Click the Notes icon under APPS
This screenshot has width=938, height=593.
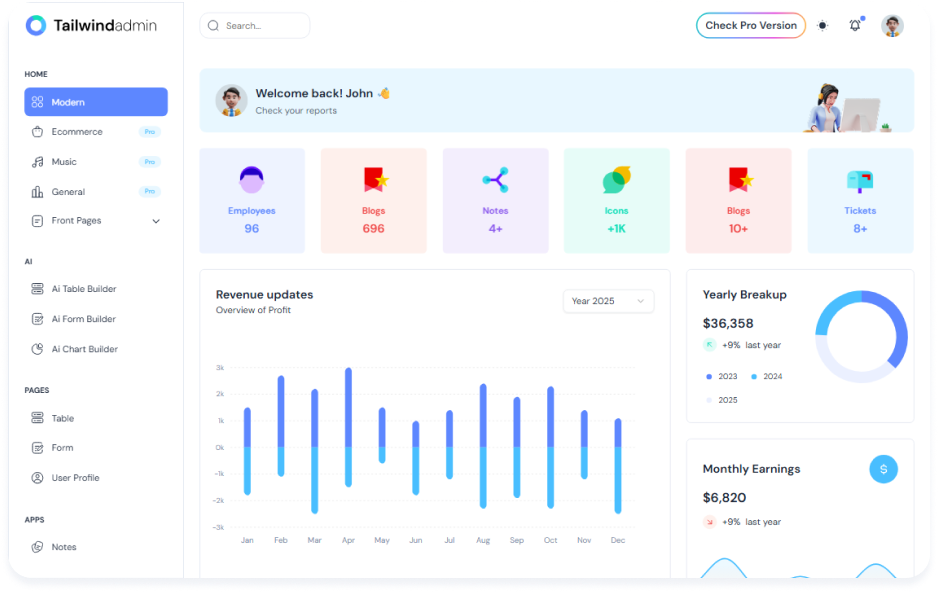tap(37, 547)
